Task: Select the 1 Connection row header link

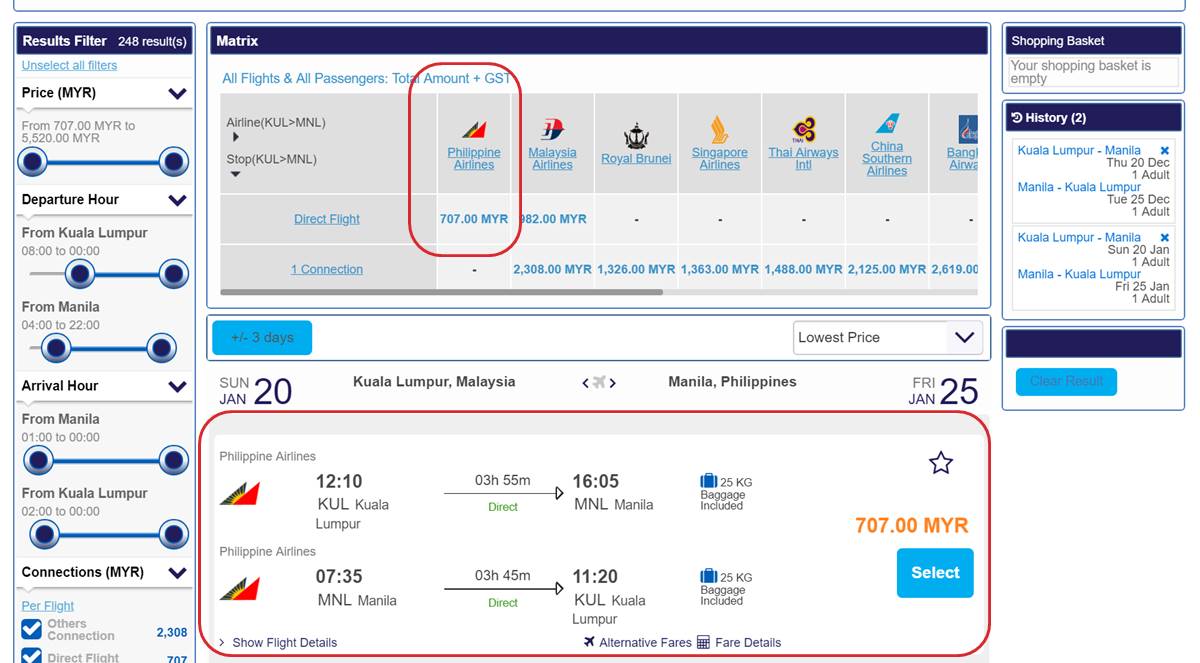Action: [x=327, y=269]
